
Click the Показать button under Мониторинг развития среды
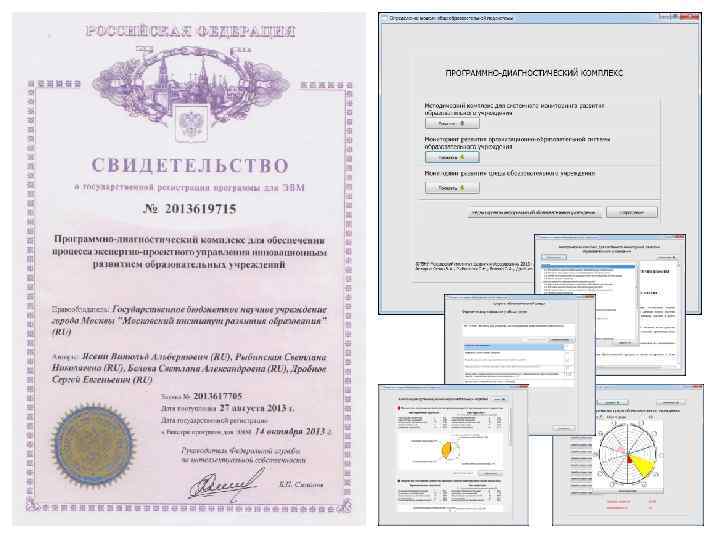tap(452, 188)
